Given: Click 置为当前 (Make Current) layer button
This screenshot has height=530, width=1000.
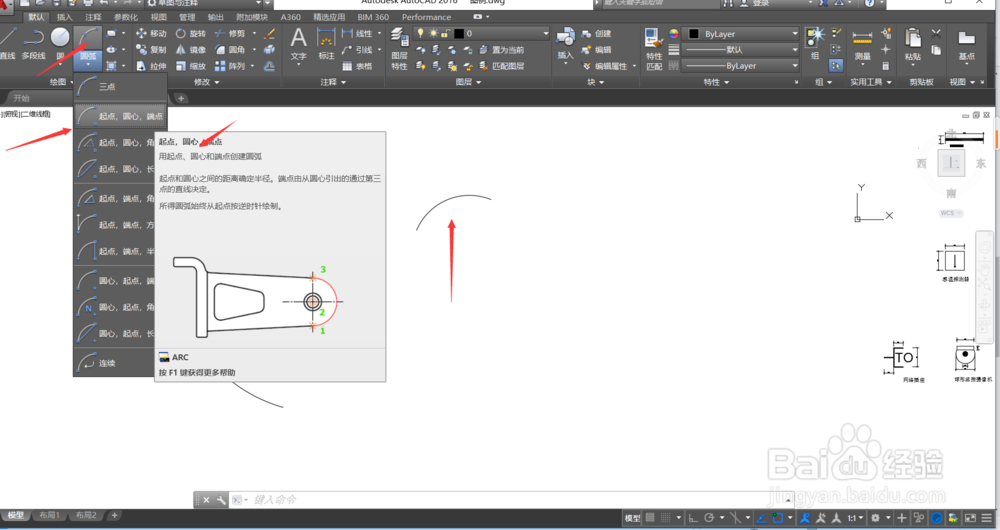Looking at the screenshot, I should click(501, 50).
